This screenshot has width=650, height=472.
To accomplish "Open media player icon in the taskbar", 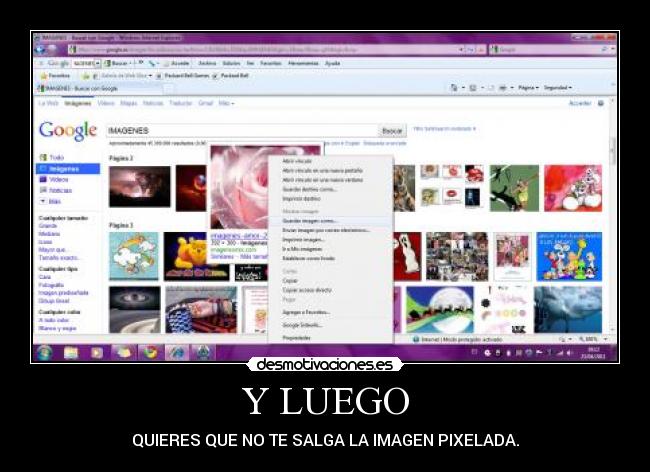I will [x=97, y=353].
